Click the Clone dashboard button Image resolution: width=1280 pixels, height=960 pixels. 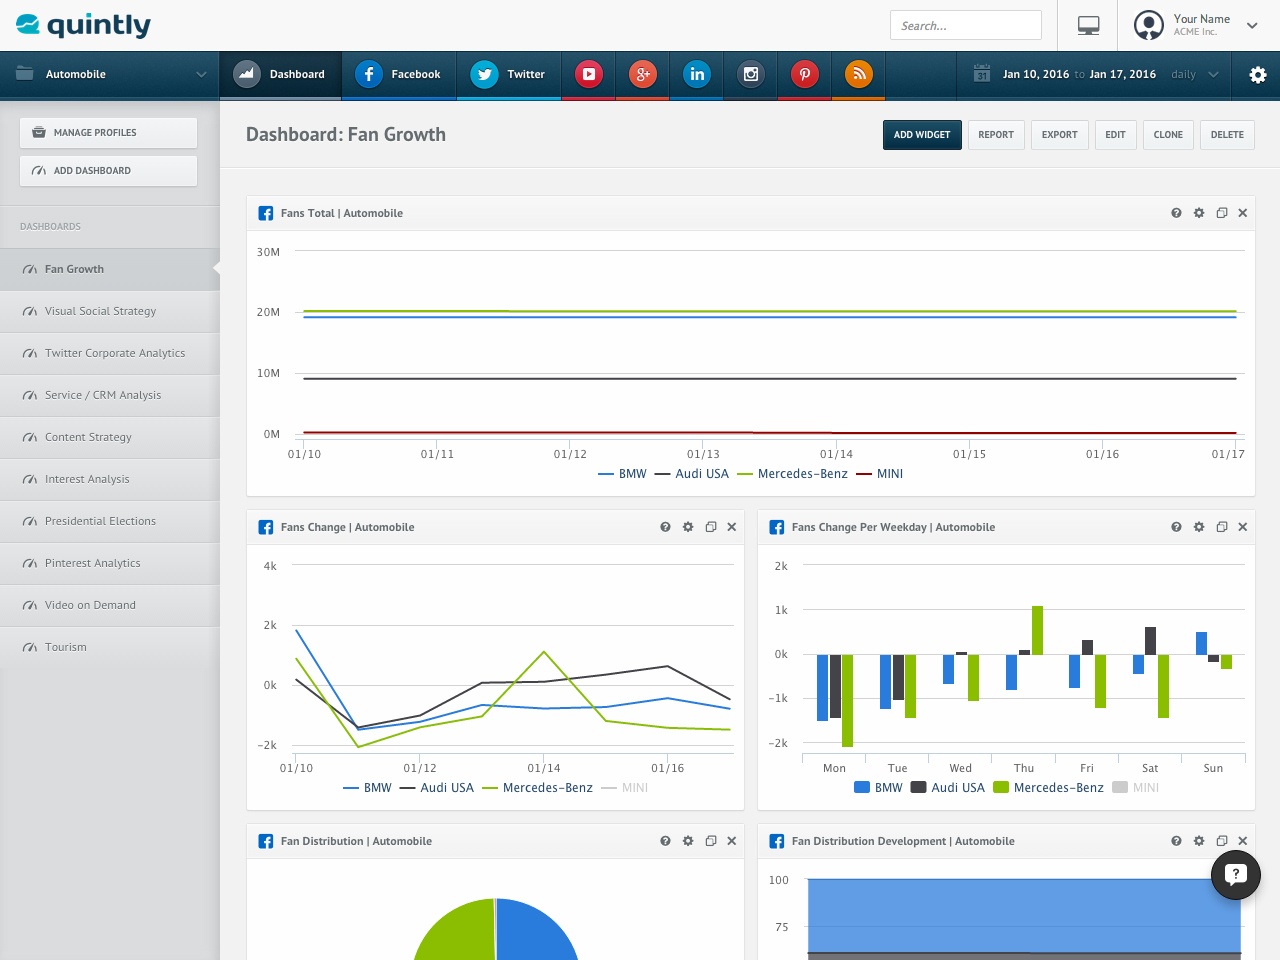click(1168, 135)
